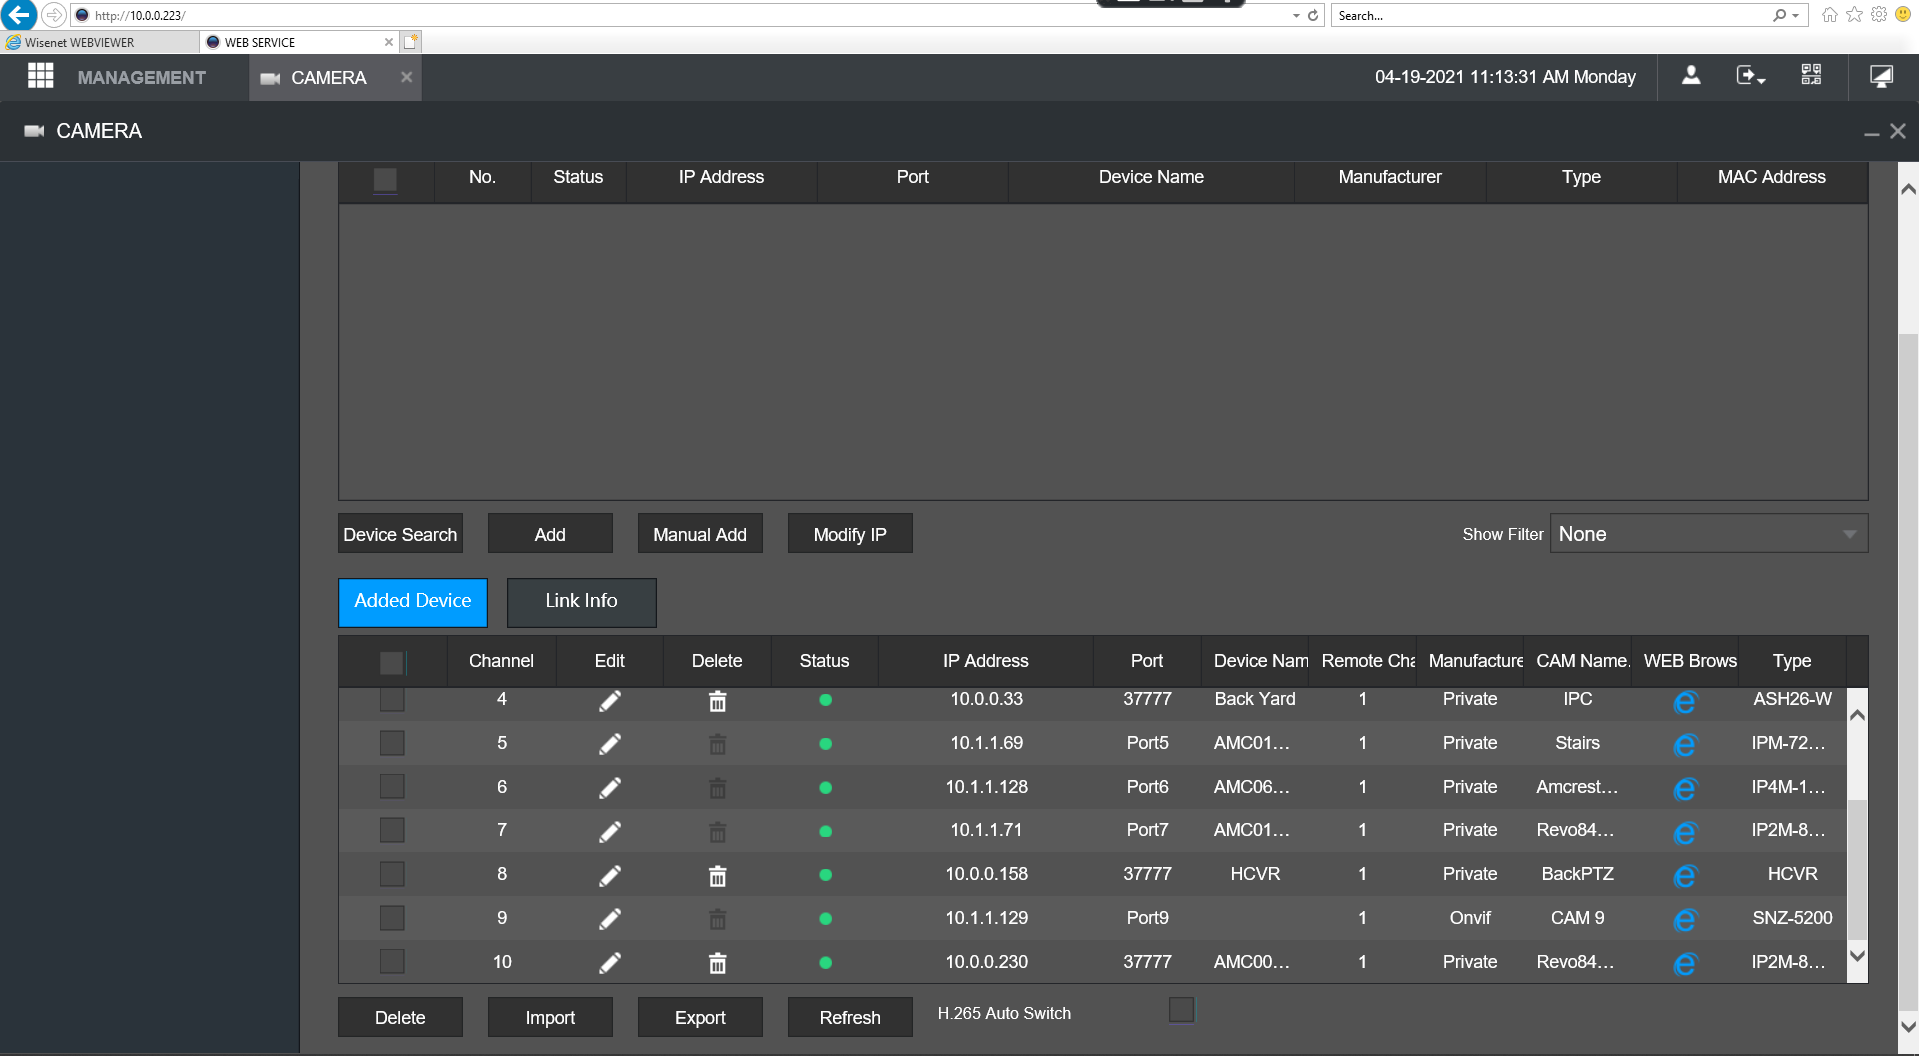Click the QR code icon
Image resolution: width=1919 pixels, height=1056 pixels.
pyautogui.click(x=1811, y=76)
